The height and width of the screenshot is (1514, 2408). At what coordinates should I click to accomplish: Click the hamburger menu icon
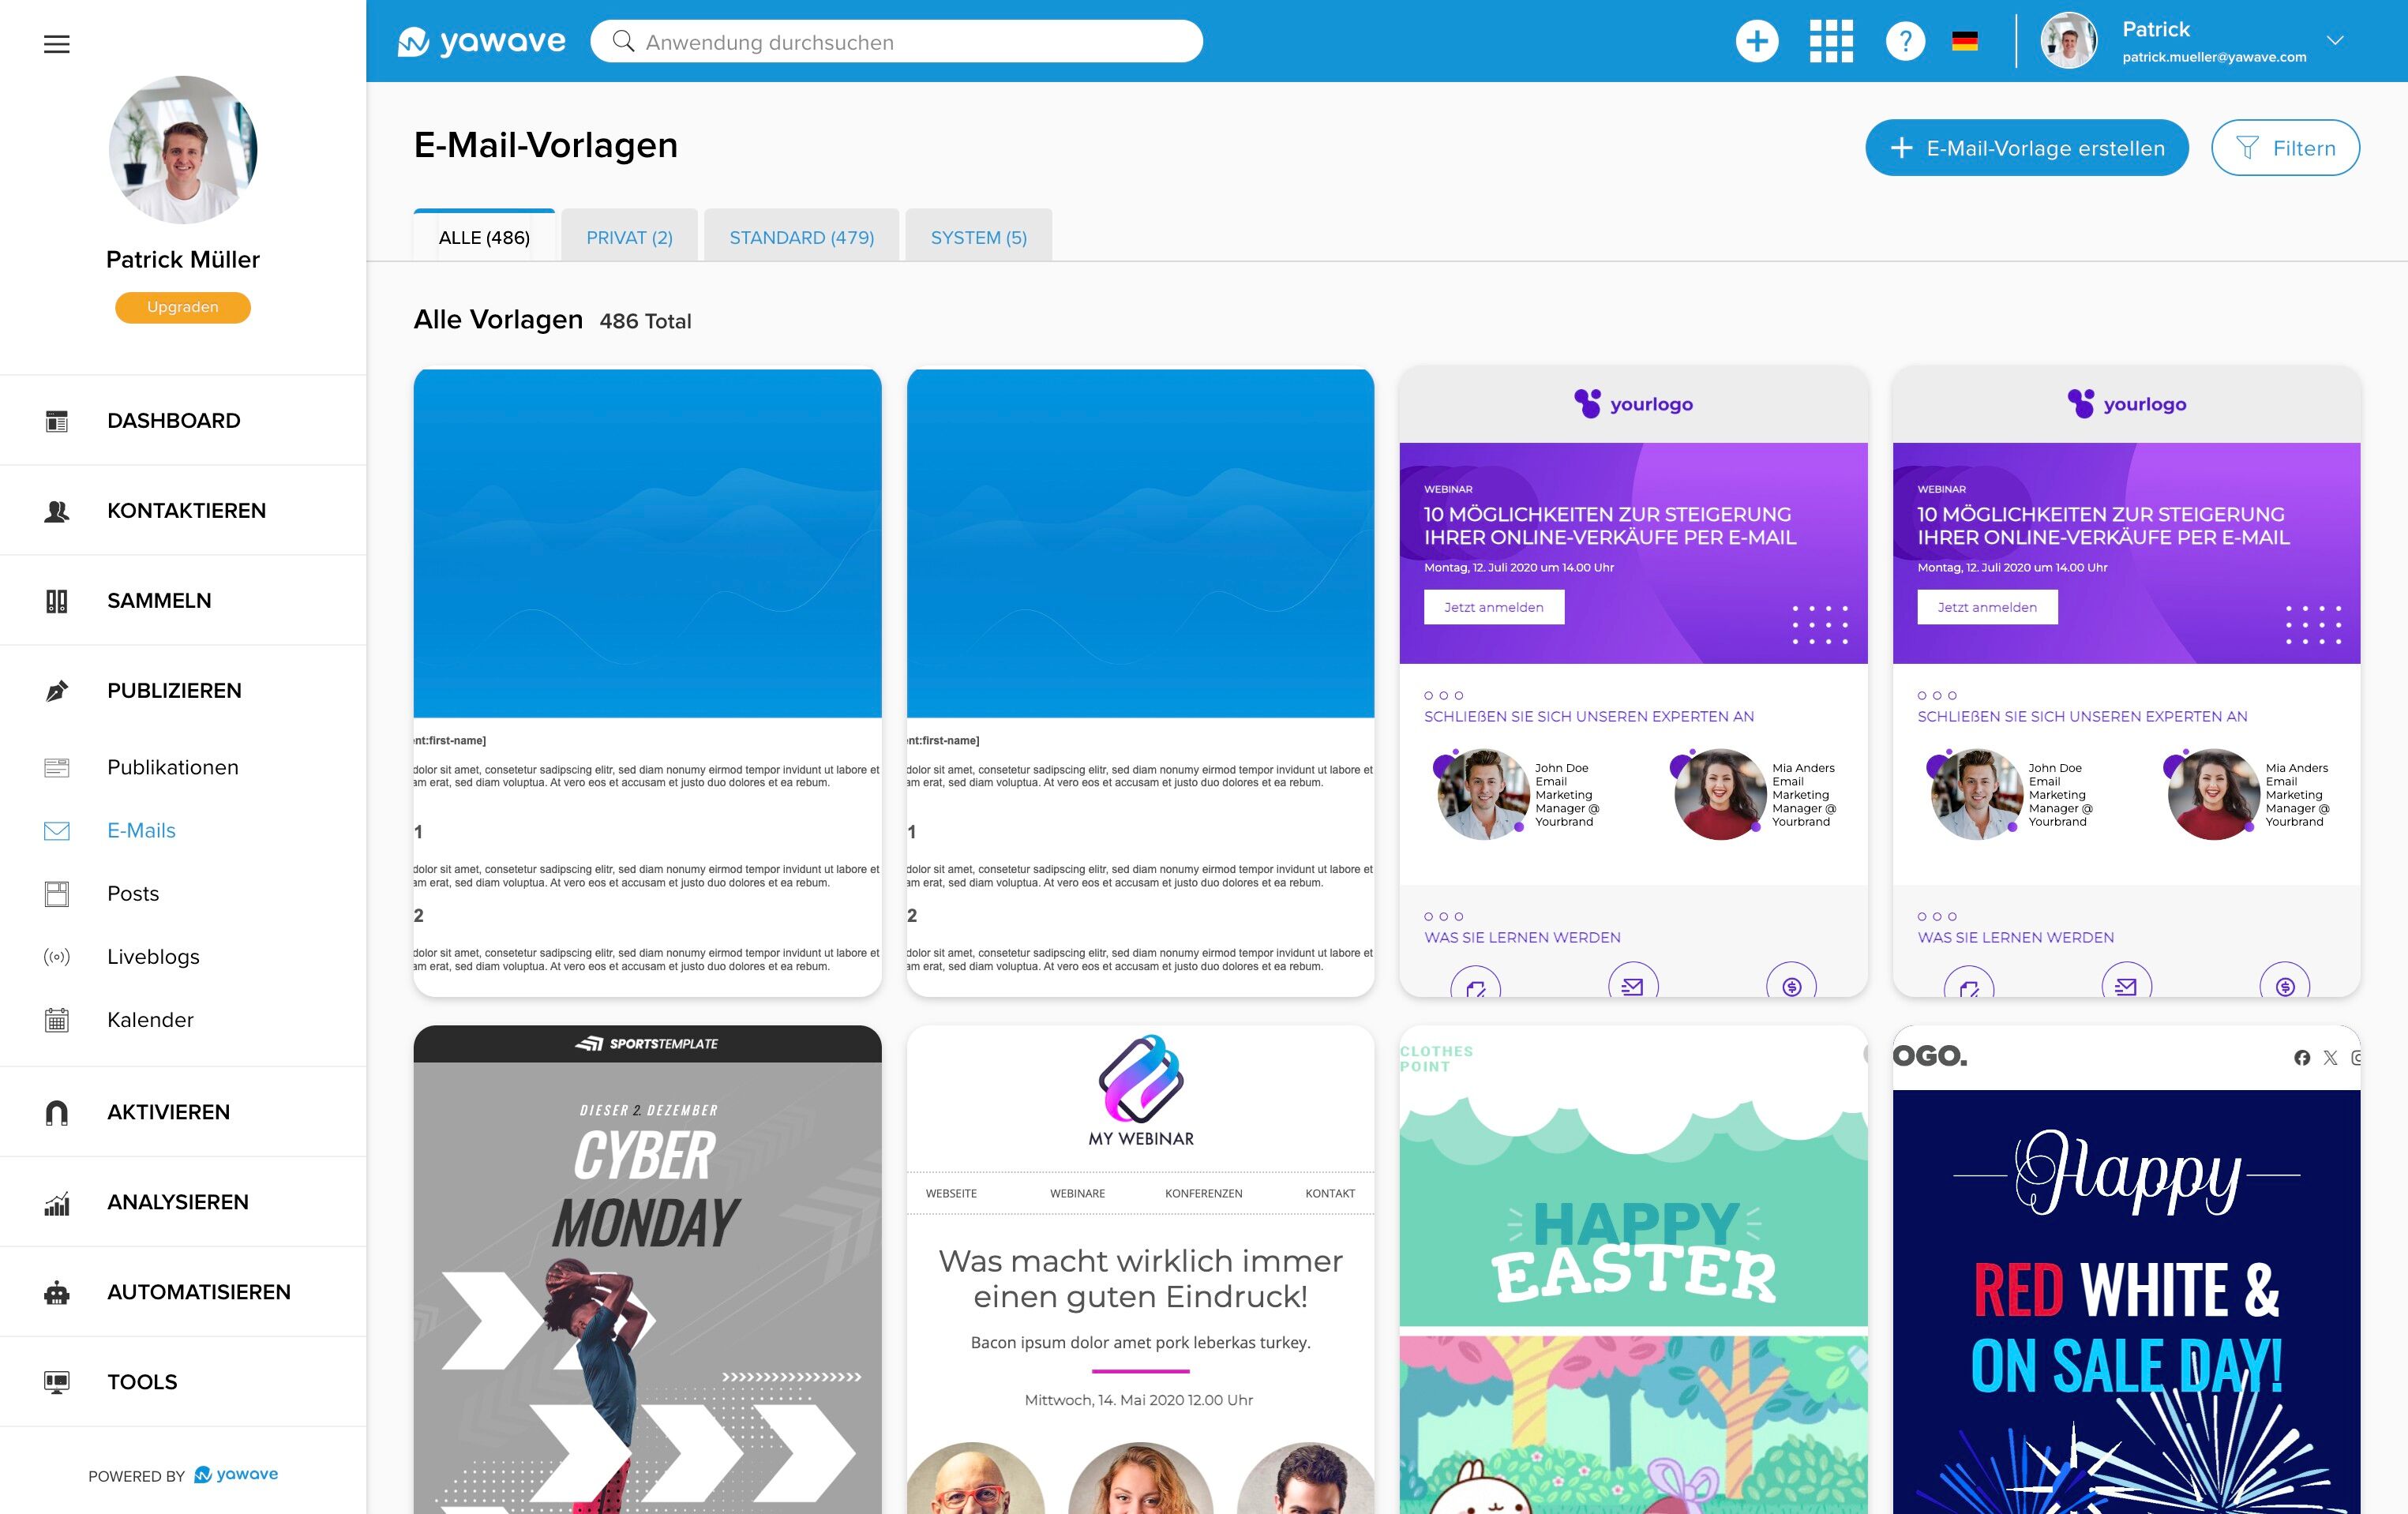[57, 44]
